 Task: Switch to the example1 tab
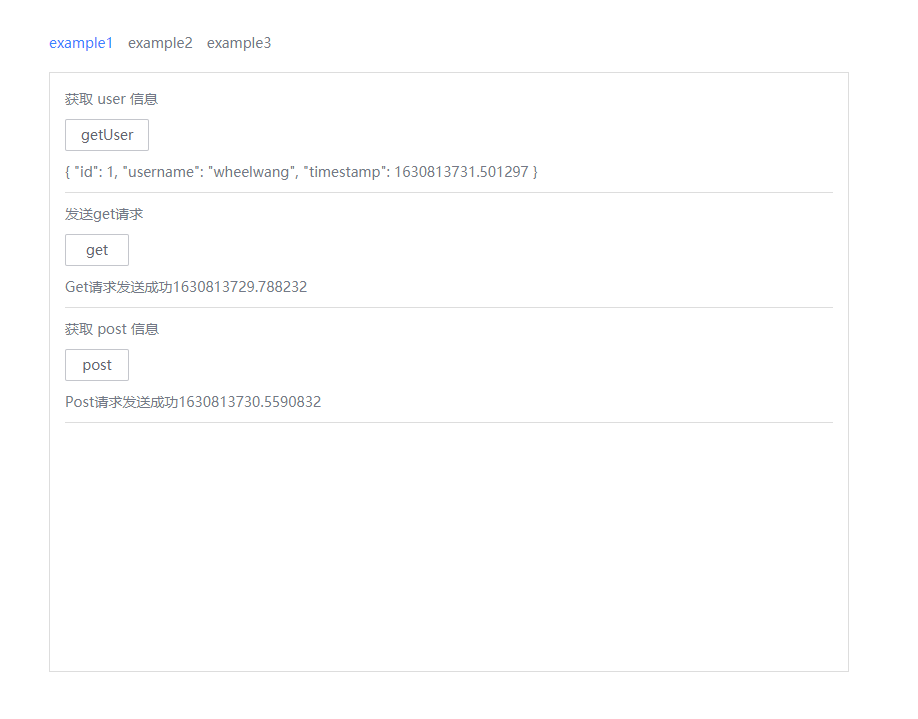coord(81,43)
